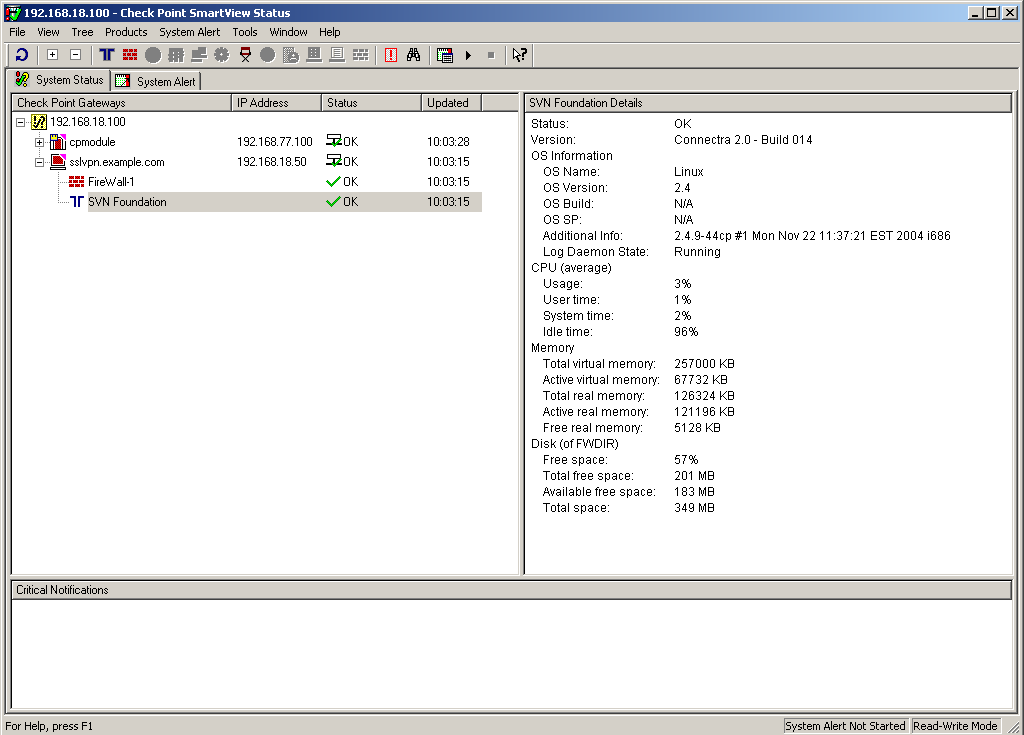Sort by the Status column header
Viewport: 1024px width, 735px height.
[371, 103]
